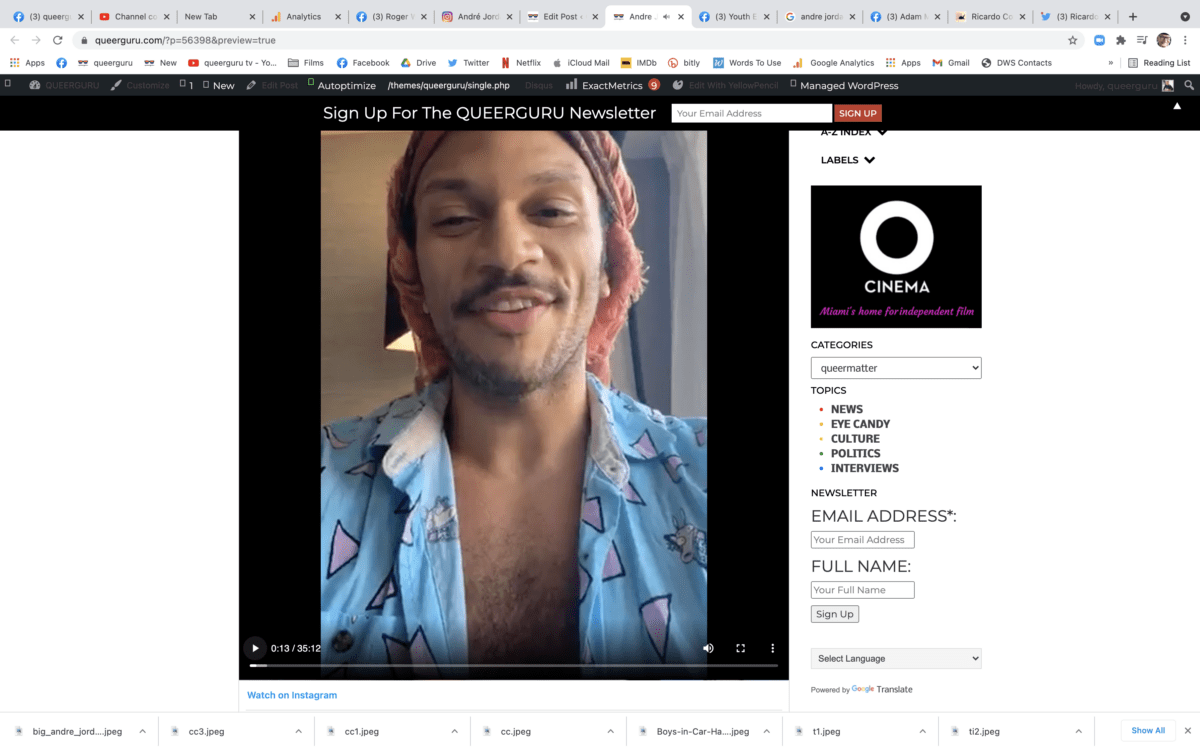Open Managed WordPress admin menu

[x=844, y=86]
